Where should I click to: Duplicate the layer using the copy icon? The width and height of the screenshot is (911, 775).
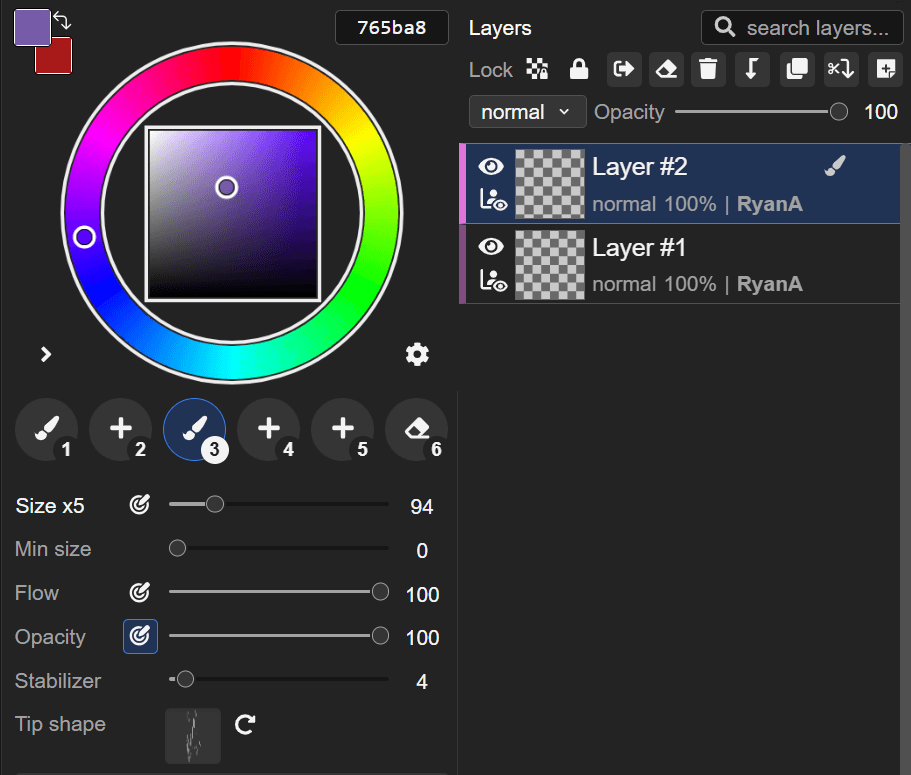coord(796,69)
